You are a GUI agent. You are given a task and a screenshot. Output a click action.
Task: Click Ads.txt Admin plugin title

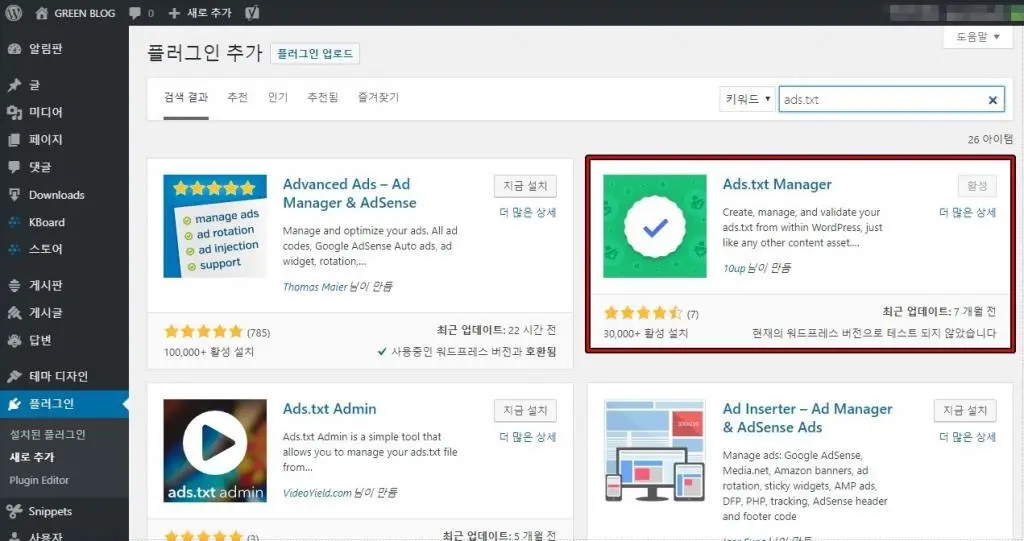click(x=329, y=409)
